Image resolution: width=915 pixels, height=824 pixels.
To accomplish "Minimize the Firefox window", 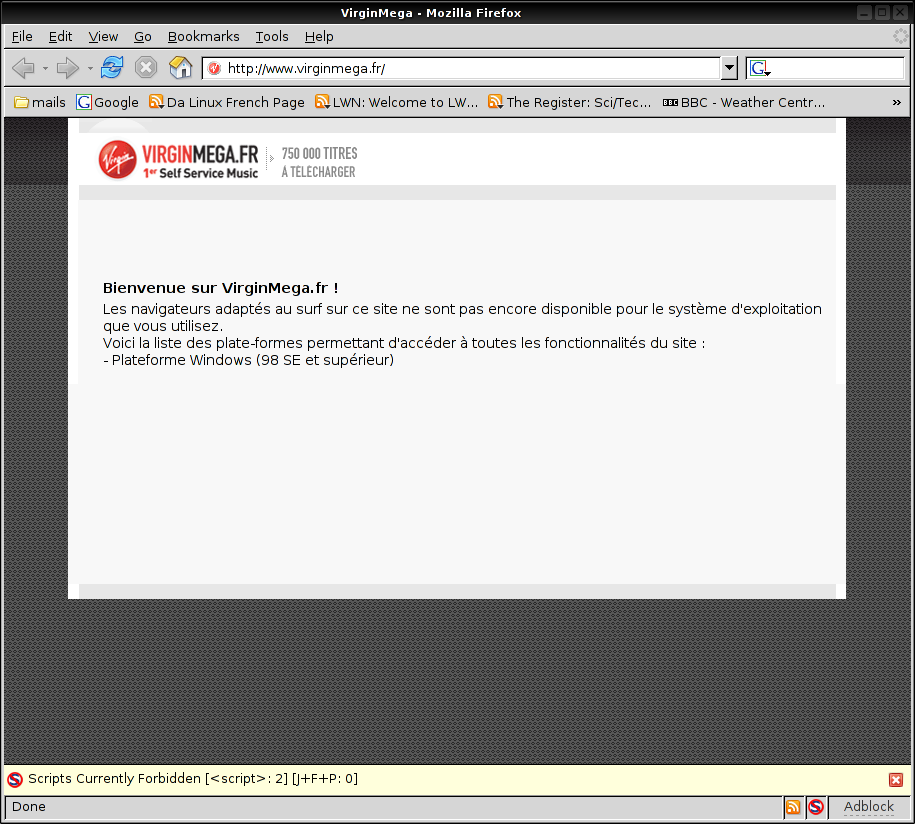I will [x=864, y=12].
